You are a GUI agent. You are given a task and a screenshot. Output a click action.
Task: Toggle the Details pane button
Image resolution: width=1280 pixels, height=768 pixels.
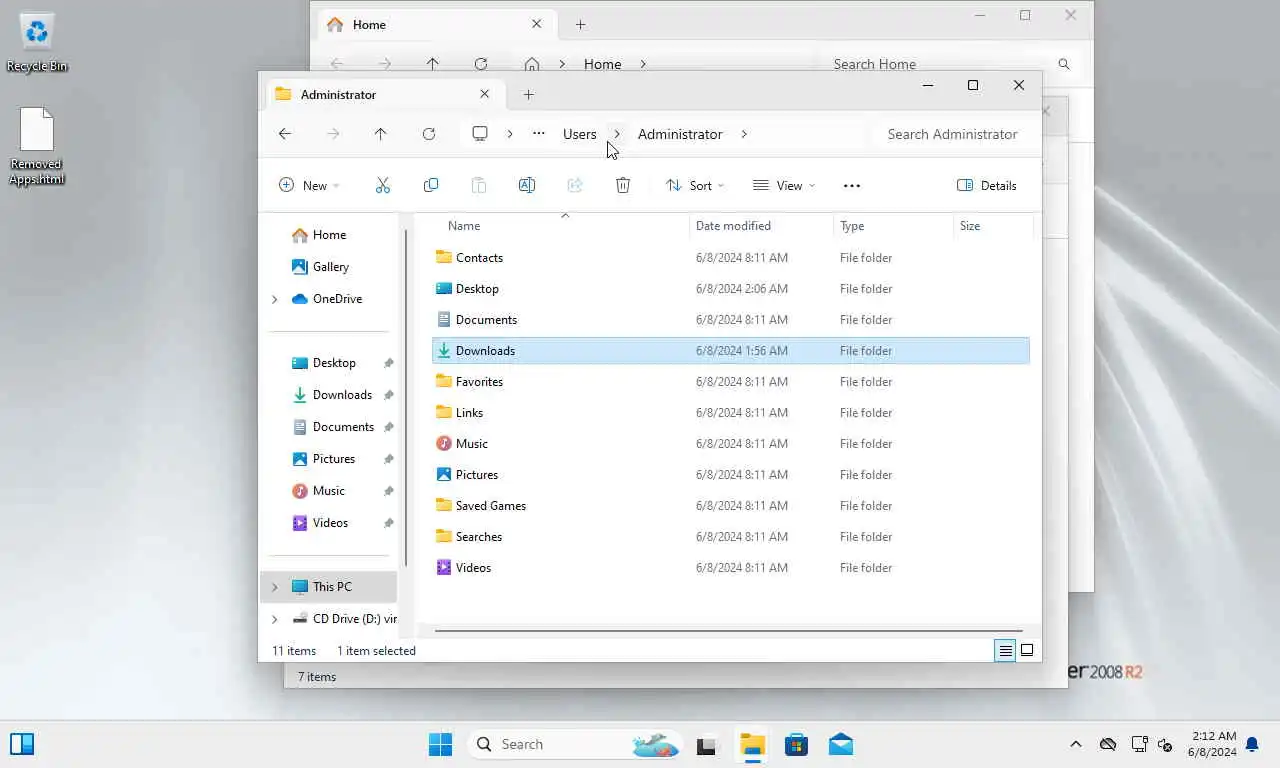[987, 185]
